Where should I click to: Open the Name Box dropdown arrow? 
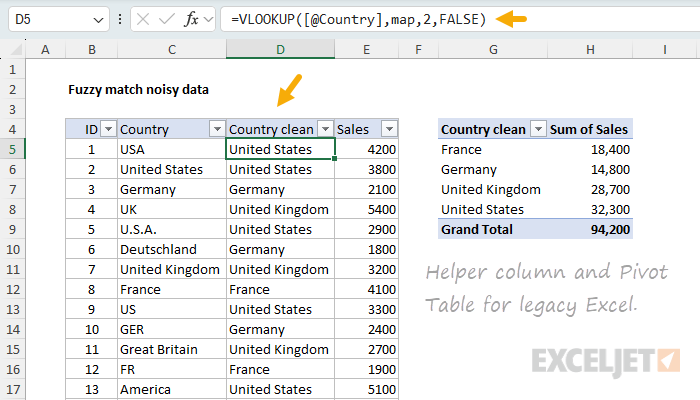coord(98,20)
